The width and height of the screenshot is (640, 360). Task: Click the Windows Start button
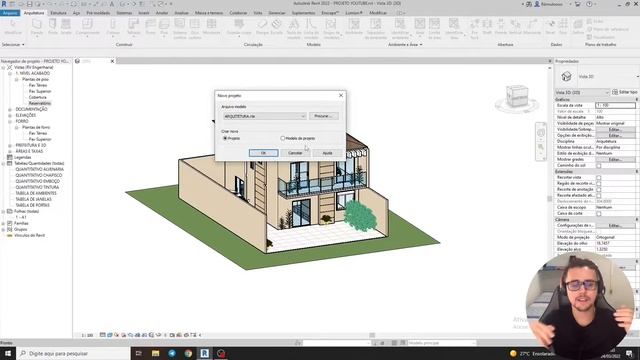click(8, 353)
